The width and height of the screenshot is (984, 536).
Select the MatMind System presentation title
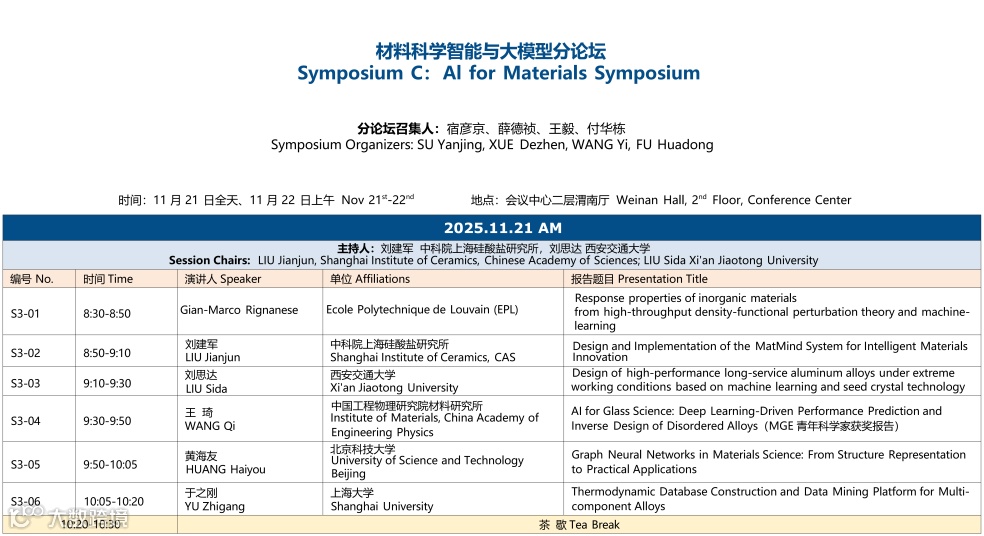click(x=770, y=351)
